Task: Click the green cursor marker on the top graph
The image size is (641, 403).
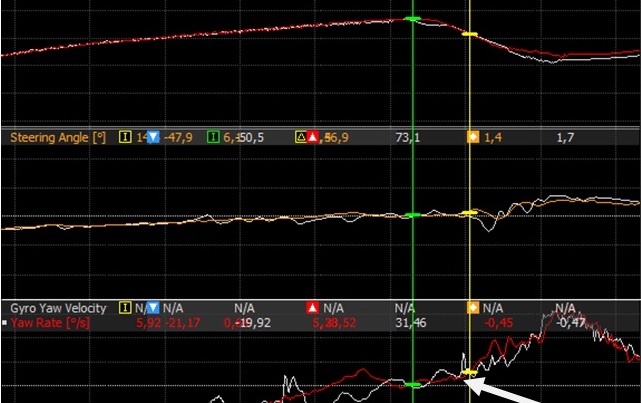Action: [413, 20]
